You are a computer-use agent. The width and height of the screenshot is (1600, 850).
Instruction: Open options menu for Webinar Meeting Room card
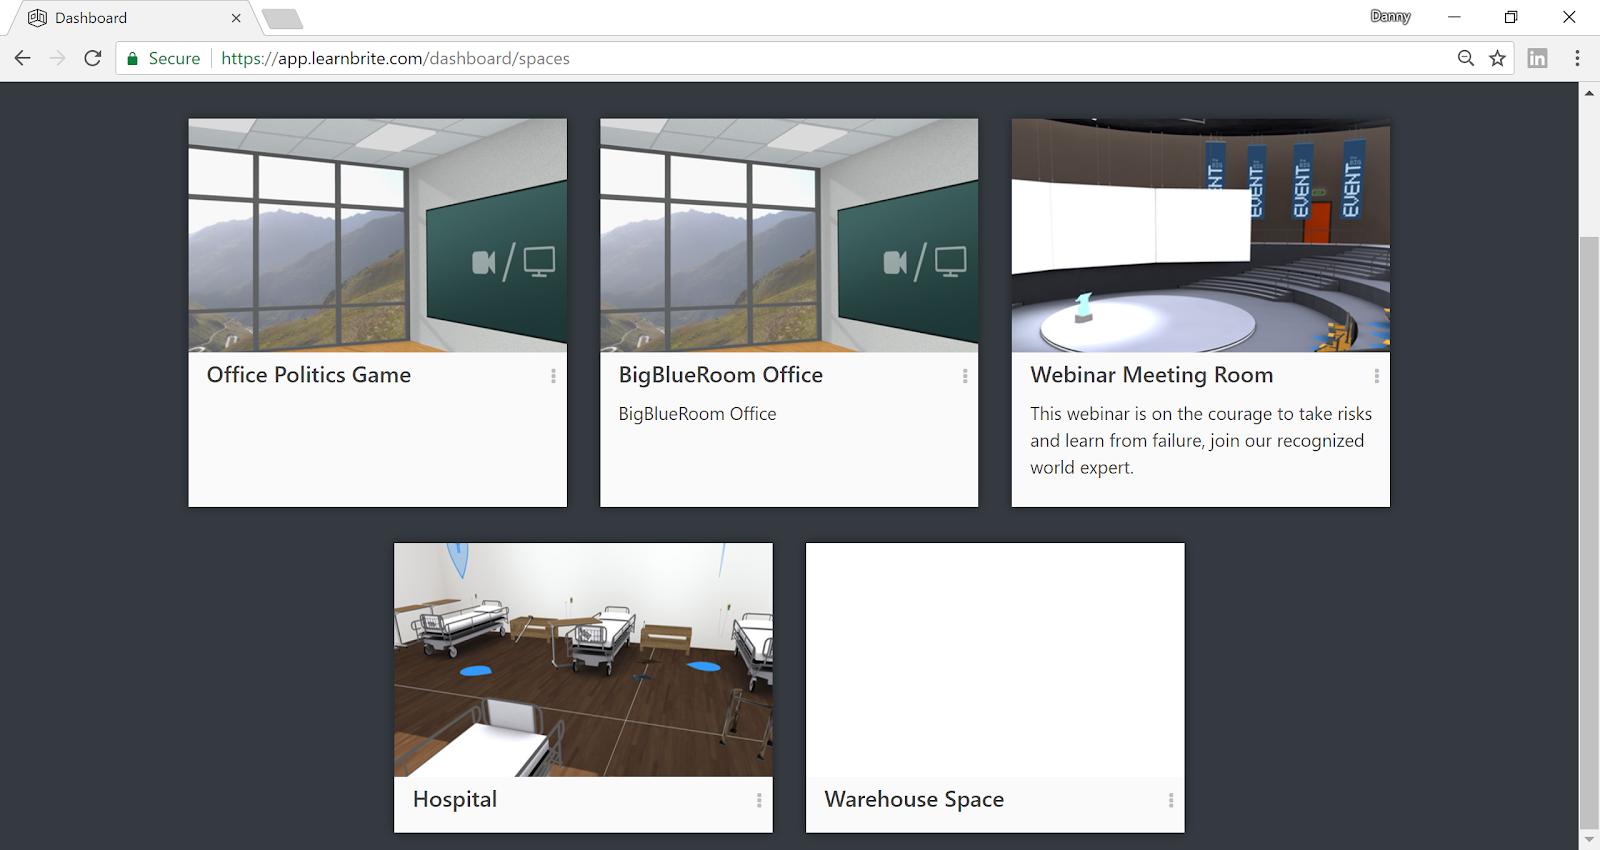point(1377,376)
